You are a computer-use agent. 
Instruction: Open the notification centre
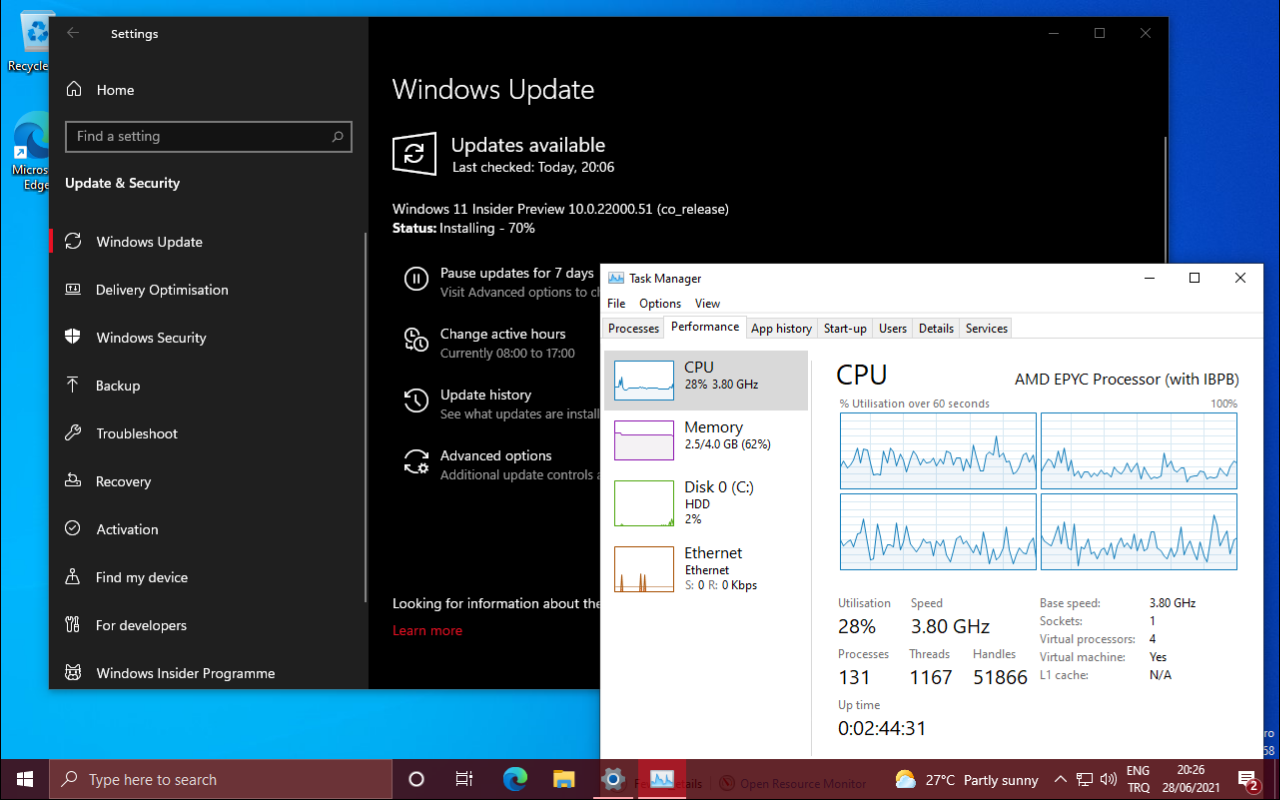[1248, 780]
